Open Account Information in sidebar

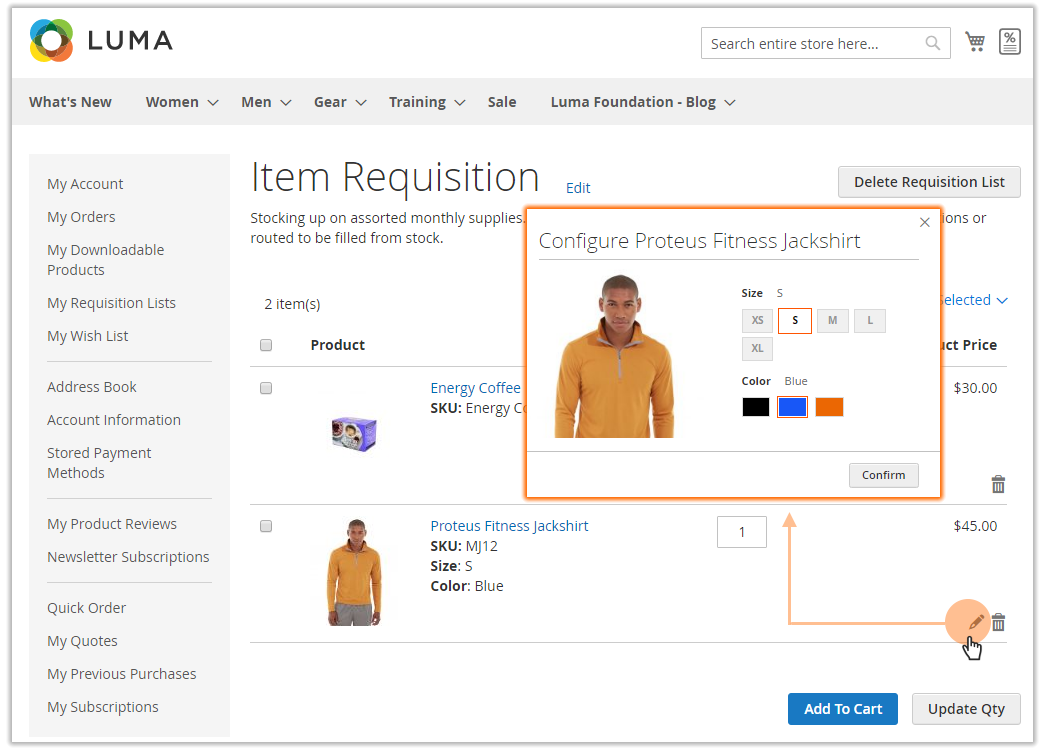point(114,420)
